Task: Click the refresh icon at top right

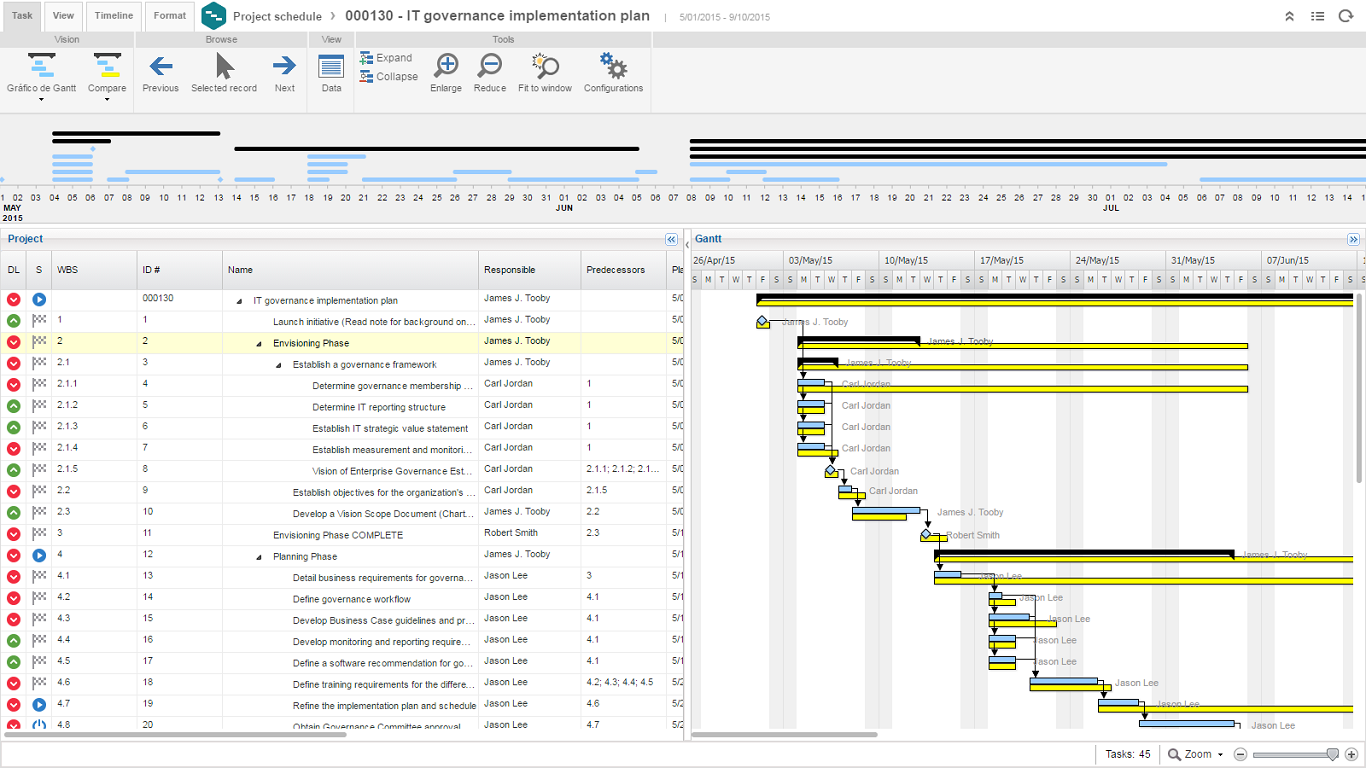Action: (1345, 16)
